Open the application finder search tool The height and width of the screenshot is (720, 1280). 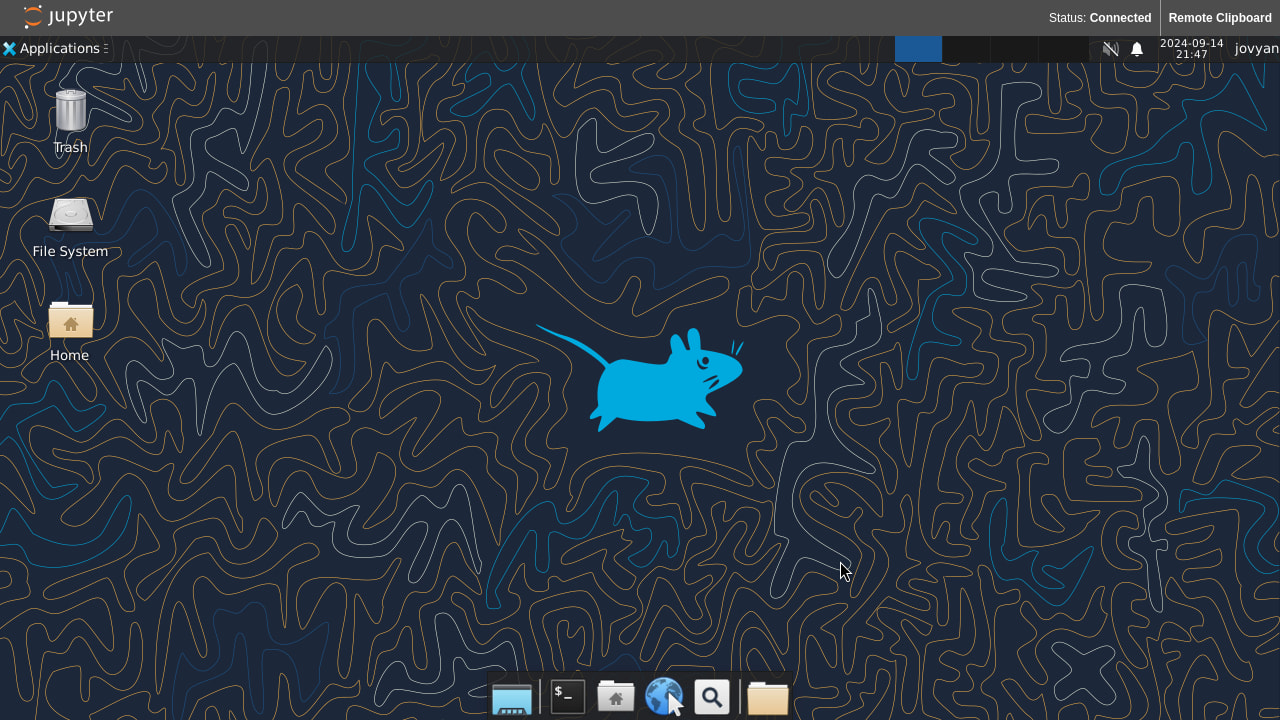tap(712, 696)
